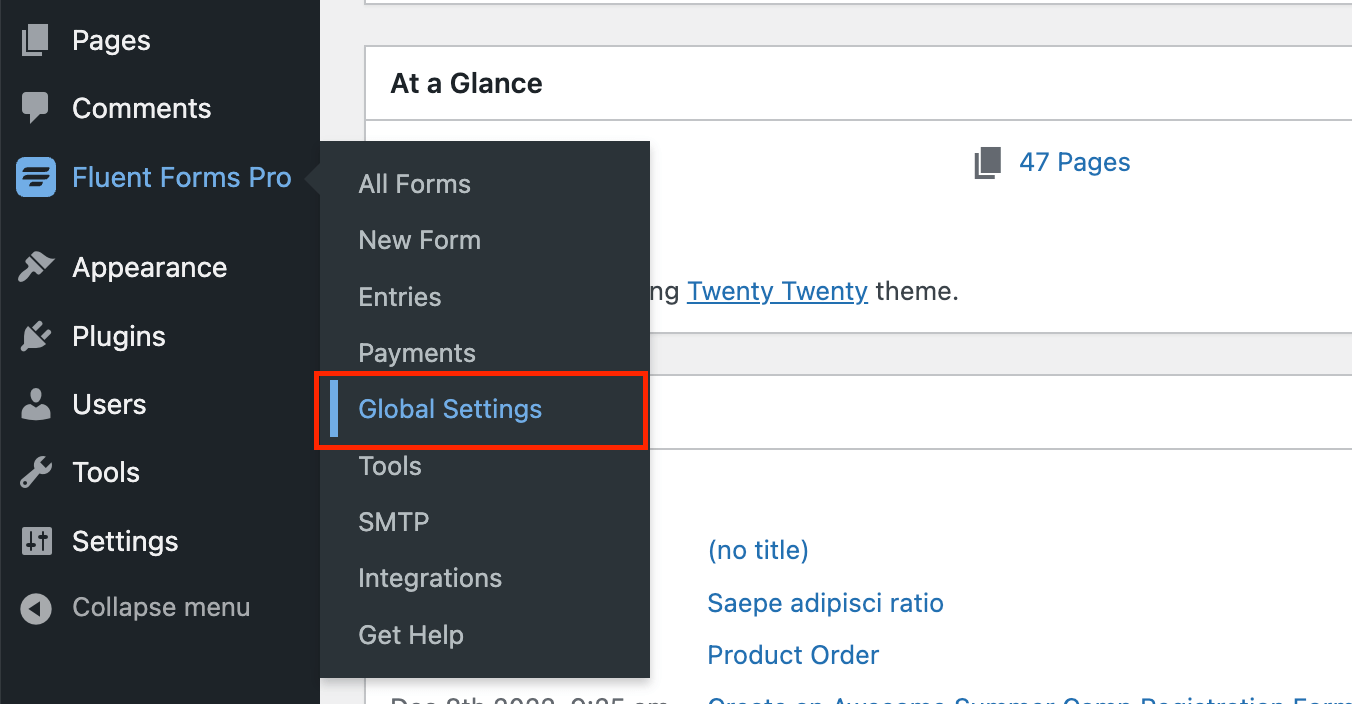Open All Forms submenu item
The height and width of the screenshot is (704, 1352).
pyautogui.click(x=415, y=185)
